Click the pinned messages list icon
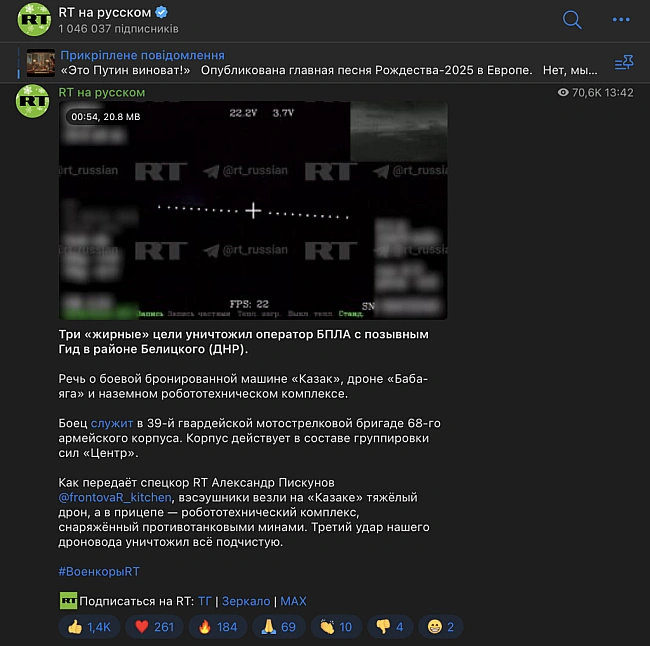The width and height of the screenshot is (650, 646). point(624,63)
